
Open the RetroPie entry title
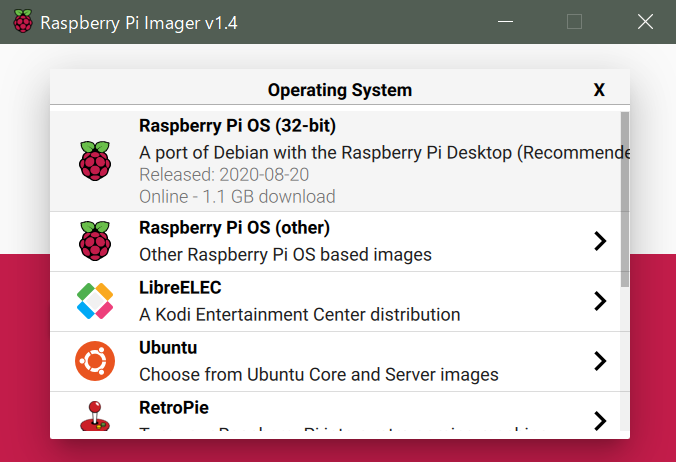tap(174, 407)
